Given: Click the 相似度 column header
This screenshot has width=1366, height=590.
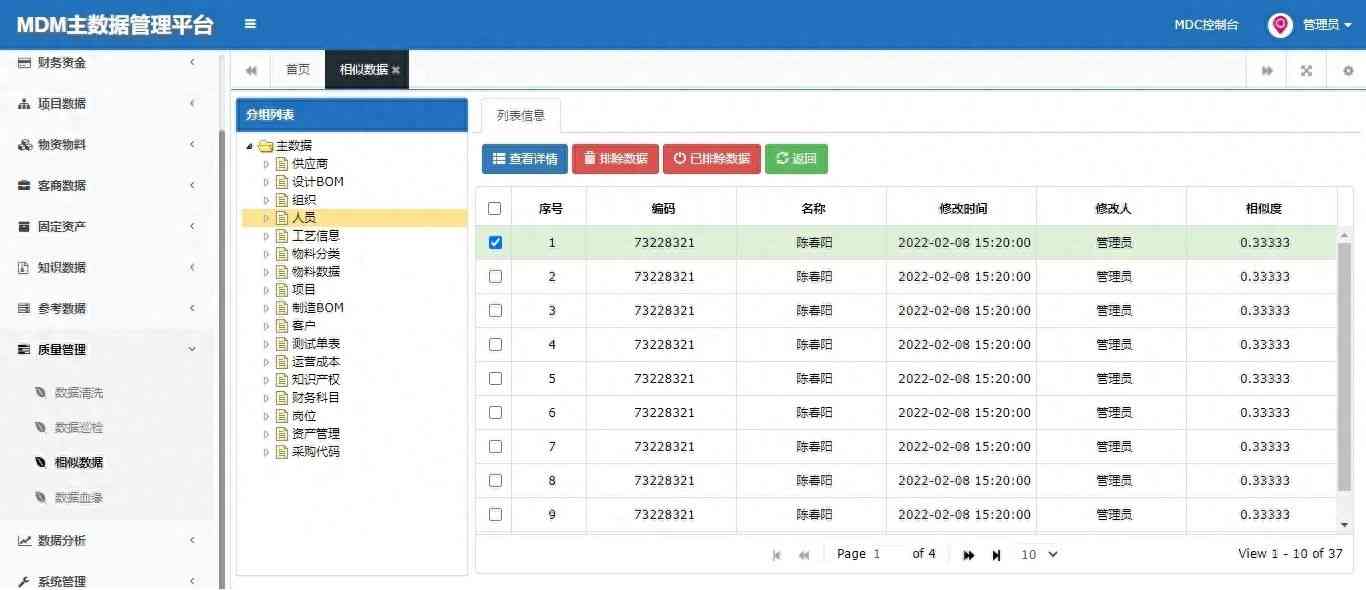Looking at the screenshot, I should (x=1263, y=208).
